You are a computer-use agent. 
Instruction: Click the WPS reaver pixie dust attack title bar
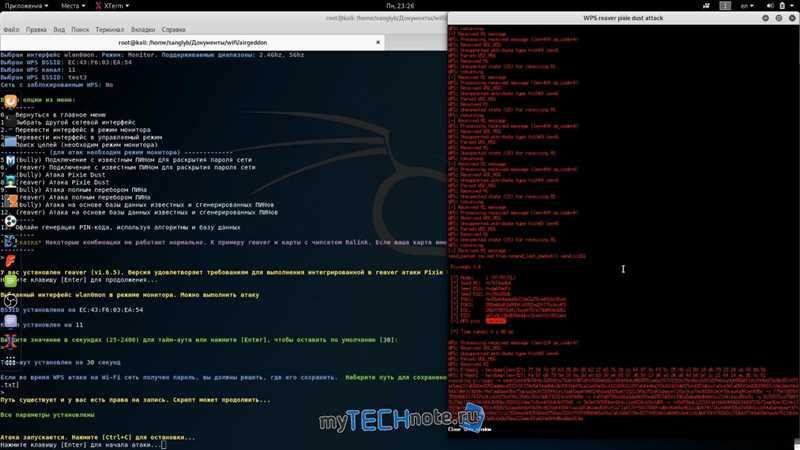point(623,18)
